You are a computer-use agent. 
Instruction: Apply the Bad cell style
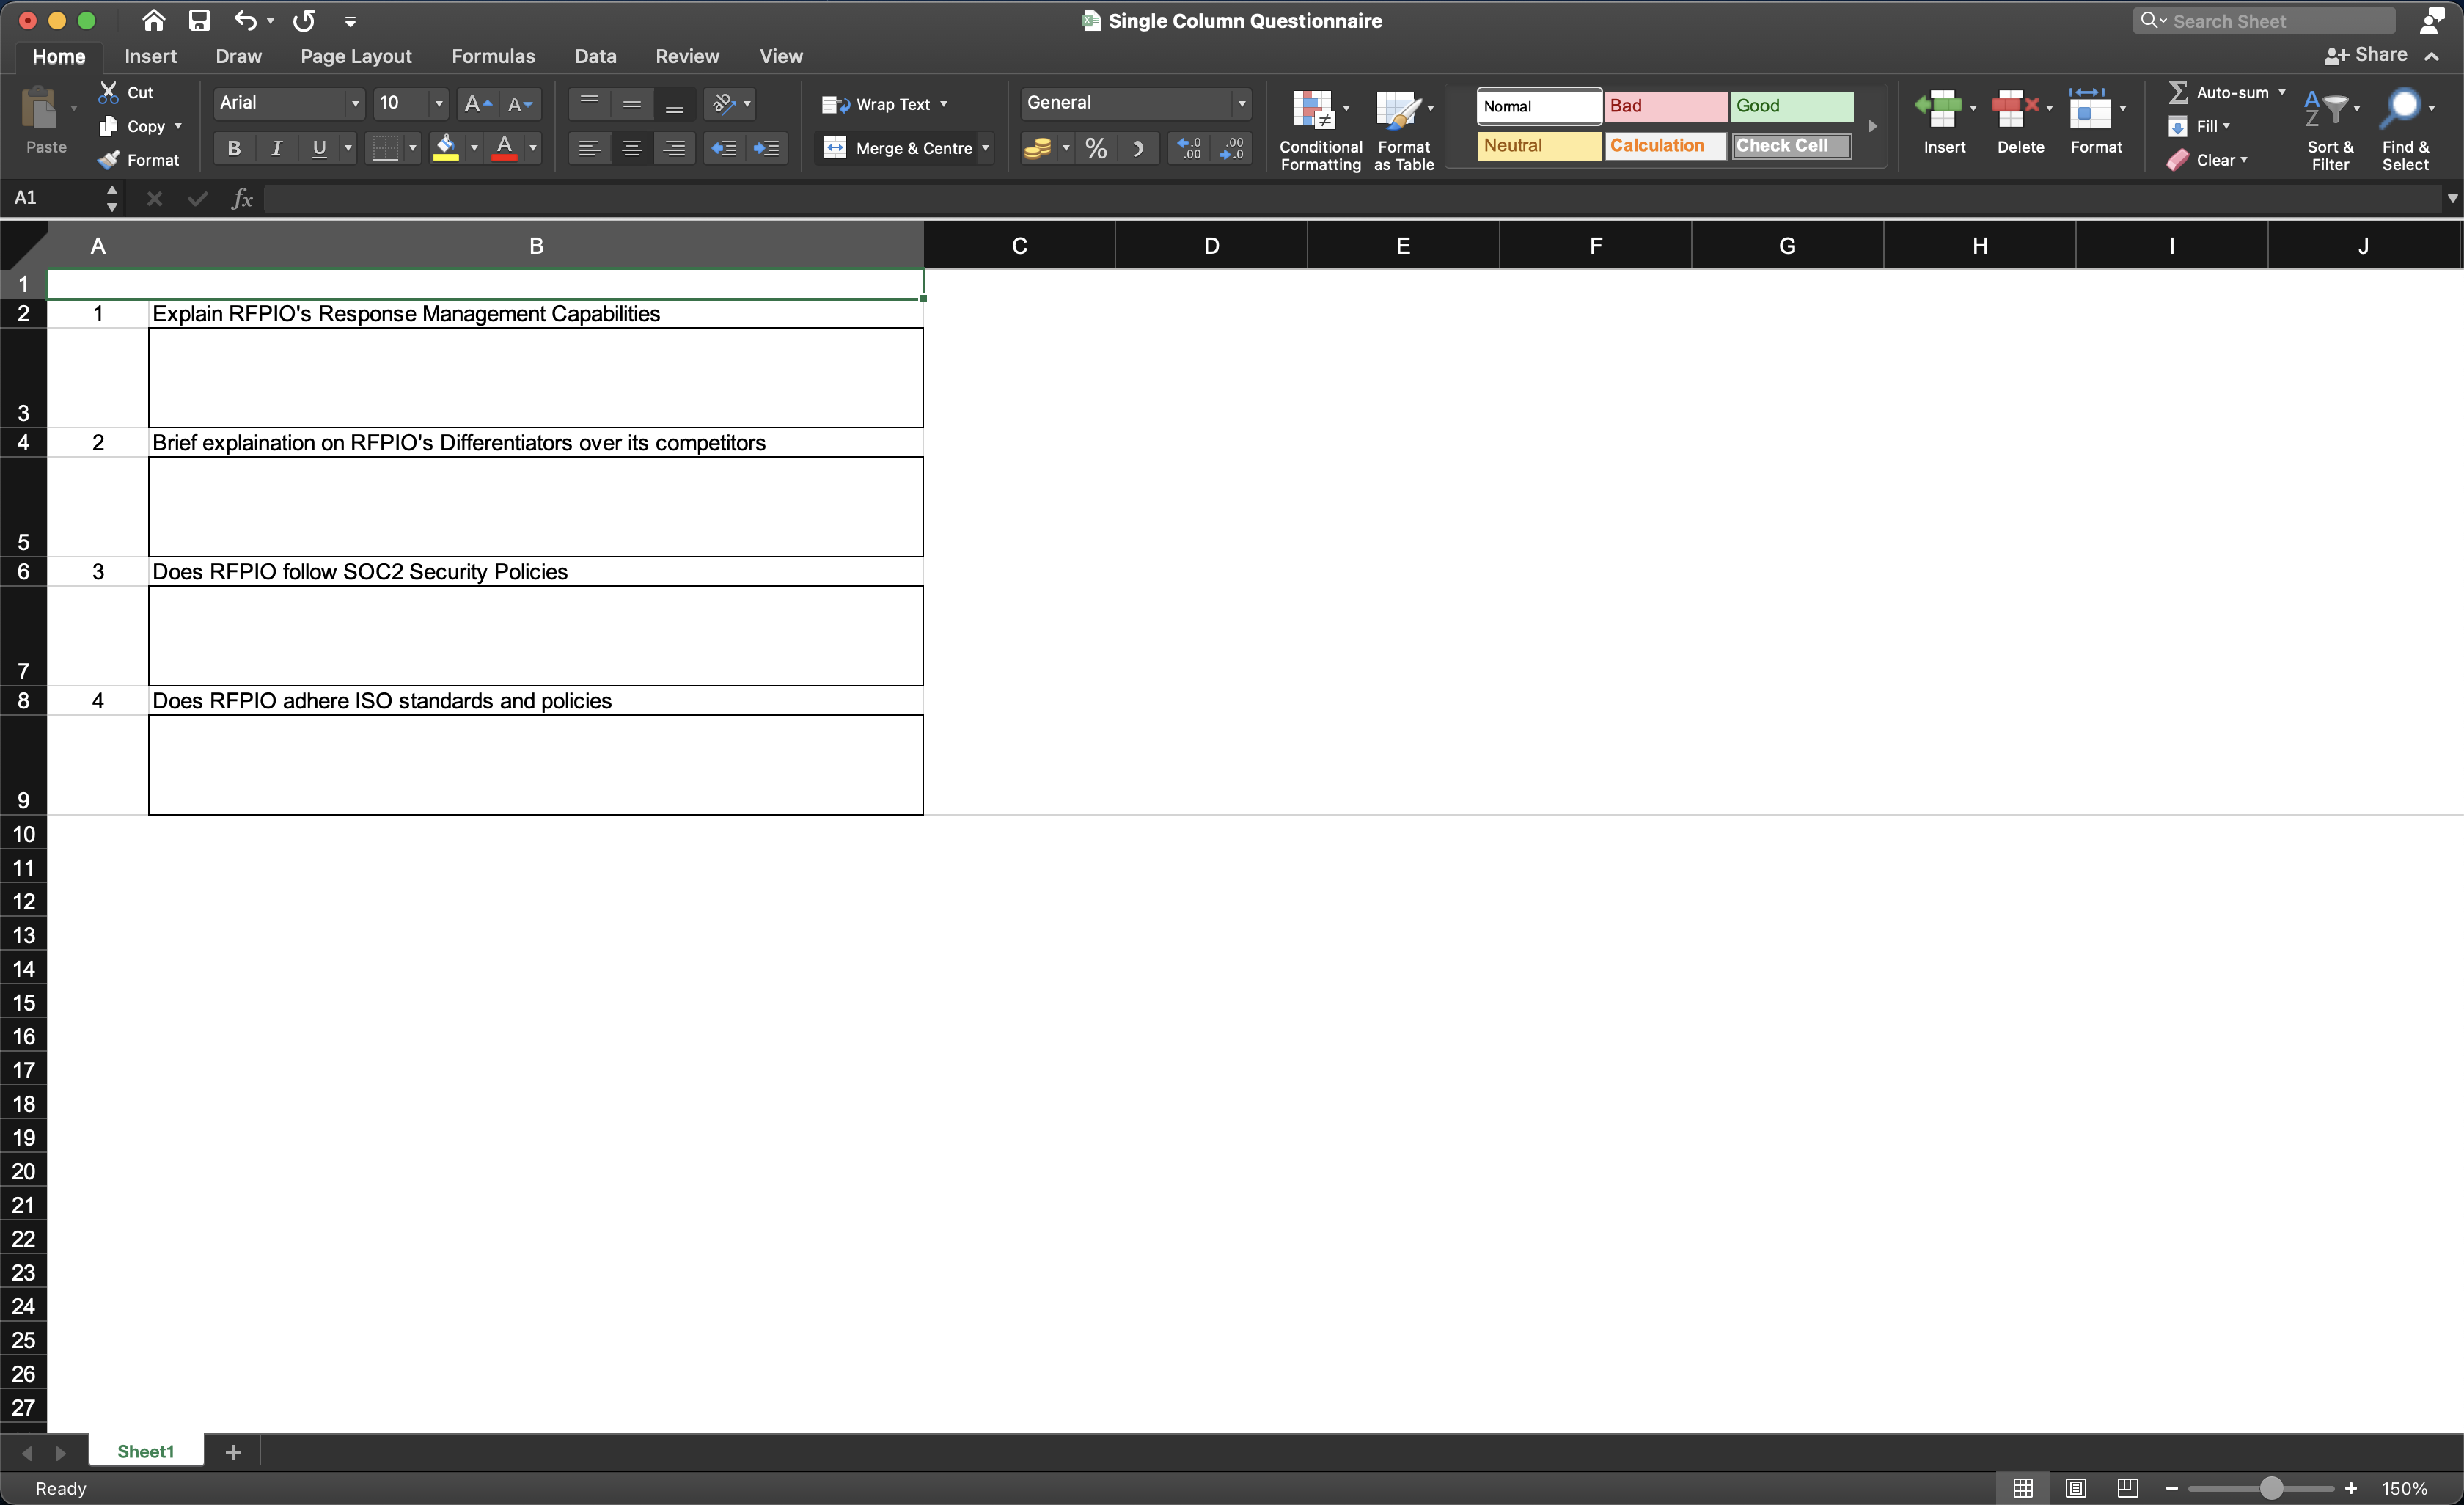click(1665, 106)
